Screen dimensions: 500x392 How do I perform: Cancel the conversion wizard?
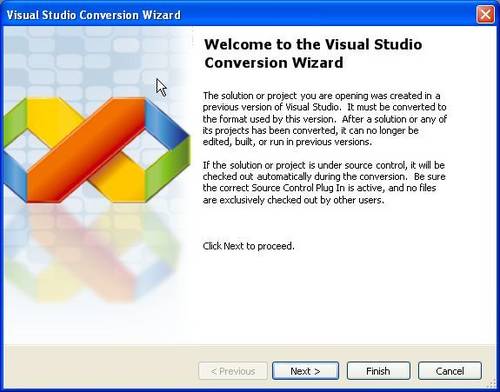click(450, 371)
